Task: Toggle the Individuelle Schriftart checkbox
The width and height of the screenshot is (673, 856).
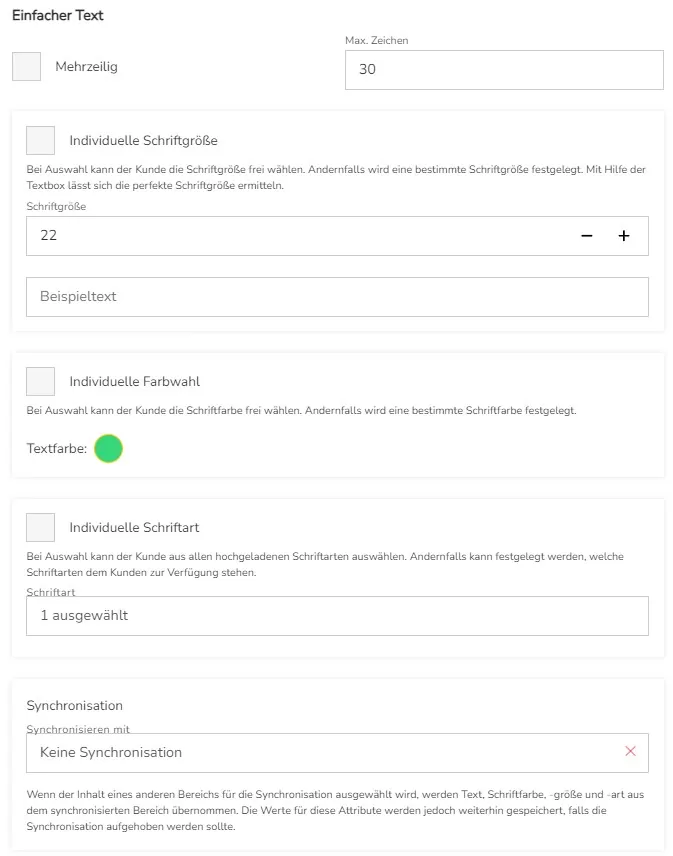Action: pos(41,528)
